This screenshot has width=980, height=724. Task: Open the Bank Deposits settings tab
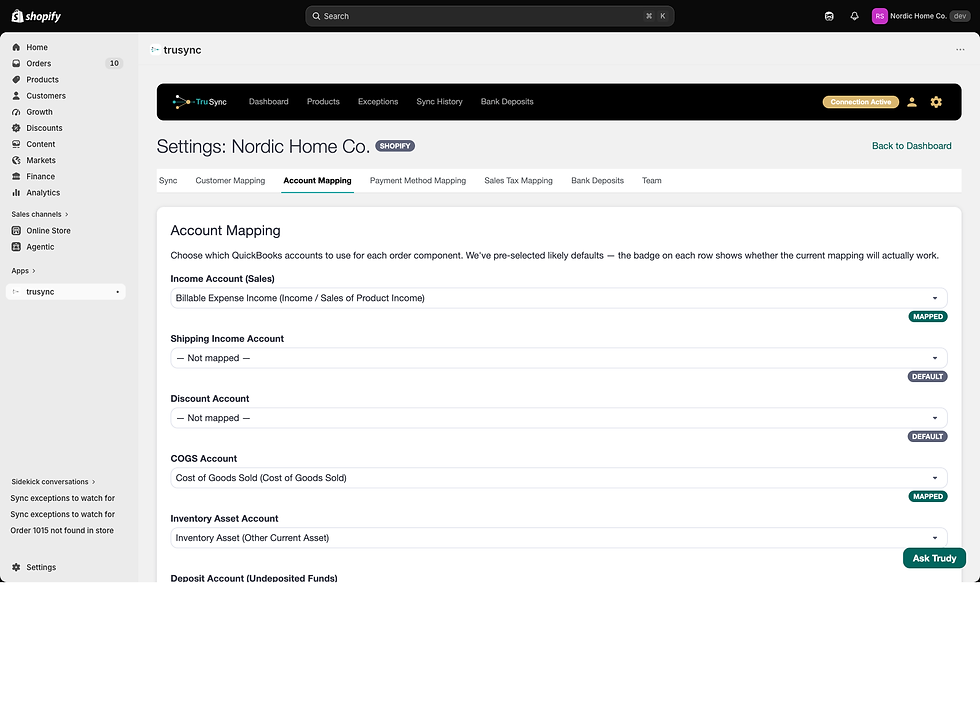pyautogui.click(x=597, y=181)
